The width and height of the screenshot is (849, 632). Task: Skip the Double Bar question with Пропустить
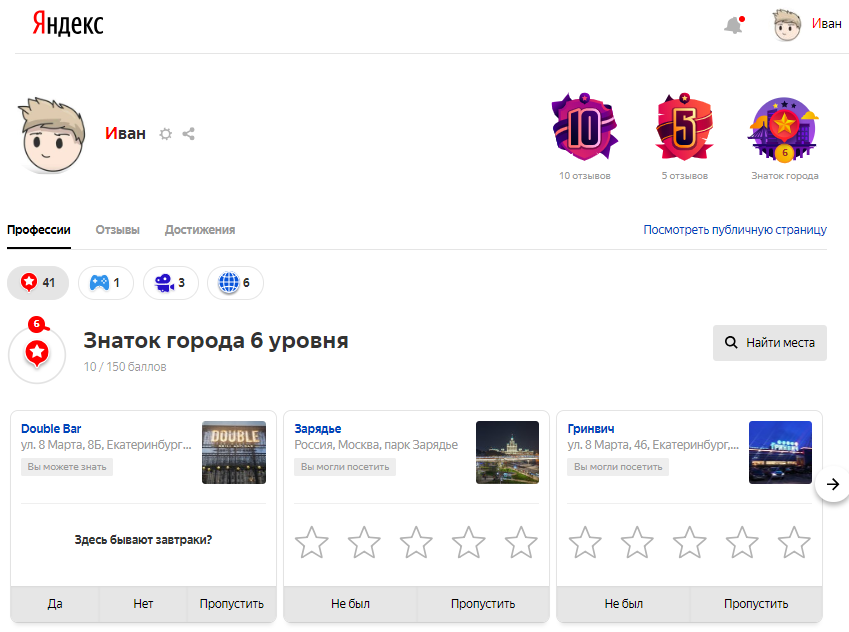(x=232, y=604)
